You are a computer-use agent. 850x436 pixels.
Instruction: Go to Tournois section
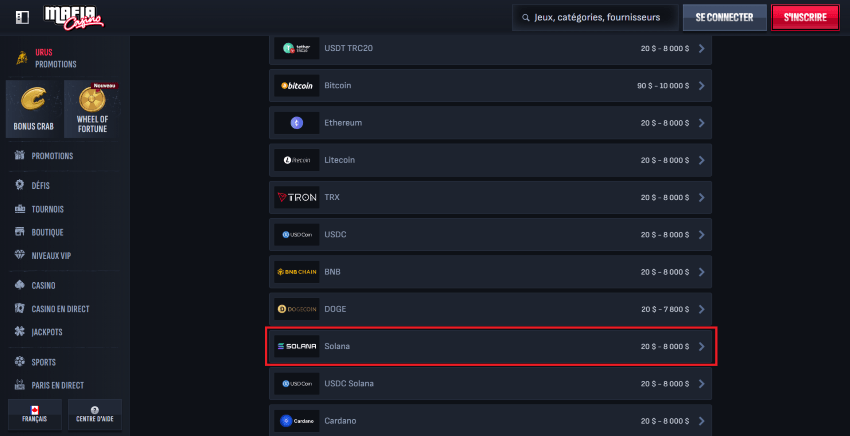pos(47,209)
